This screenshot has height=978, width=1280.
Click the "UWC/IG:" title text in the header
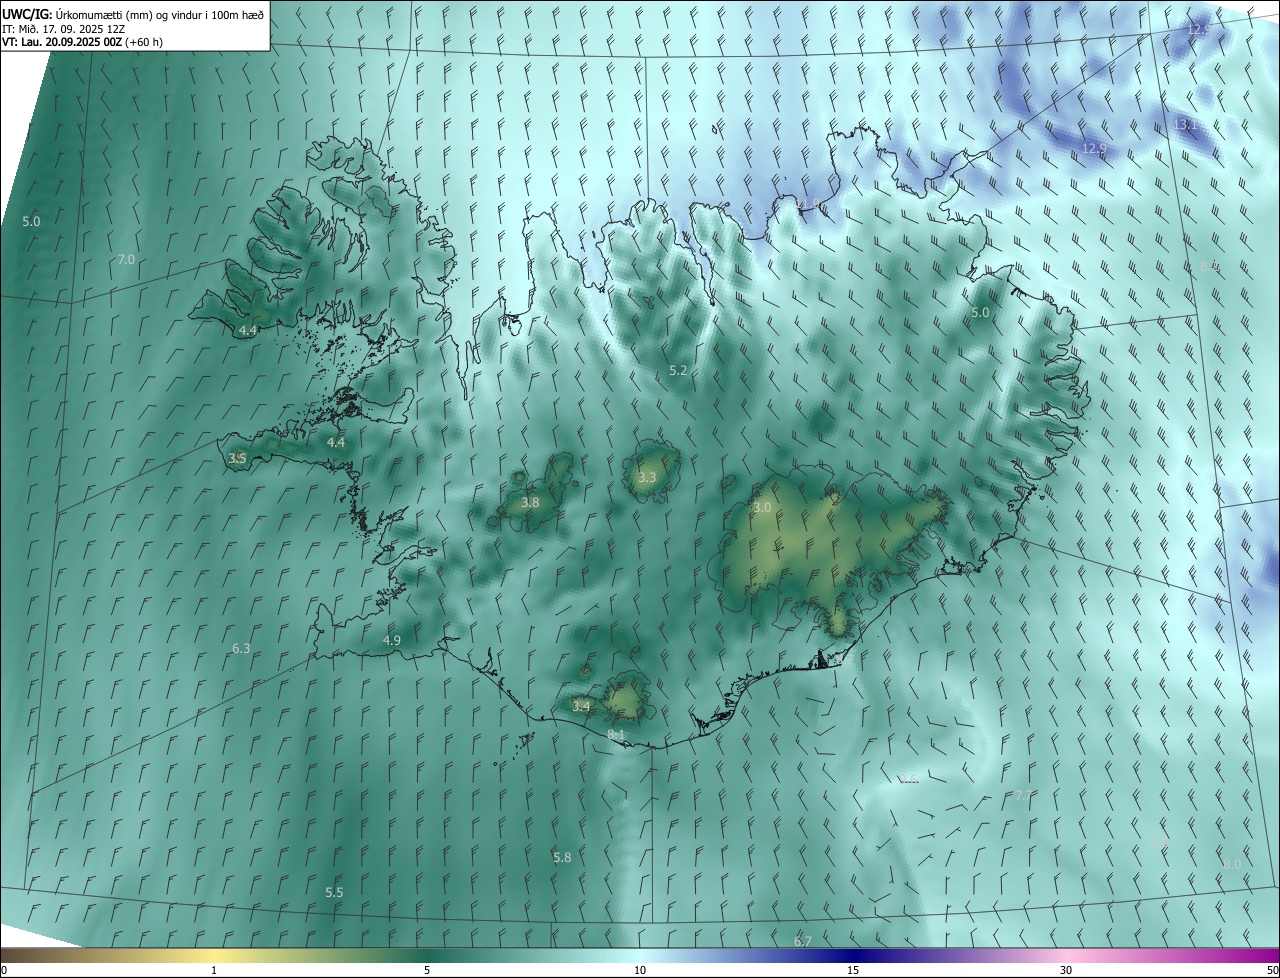coord(27,14)
